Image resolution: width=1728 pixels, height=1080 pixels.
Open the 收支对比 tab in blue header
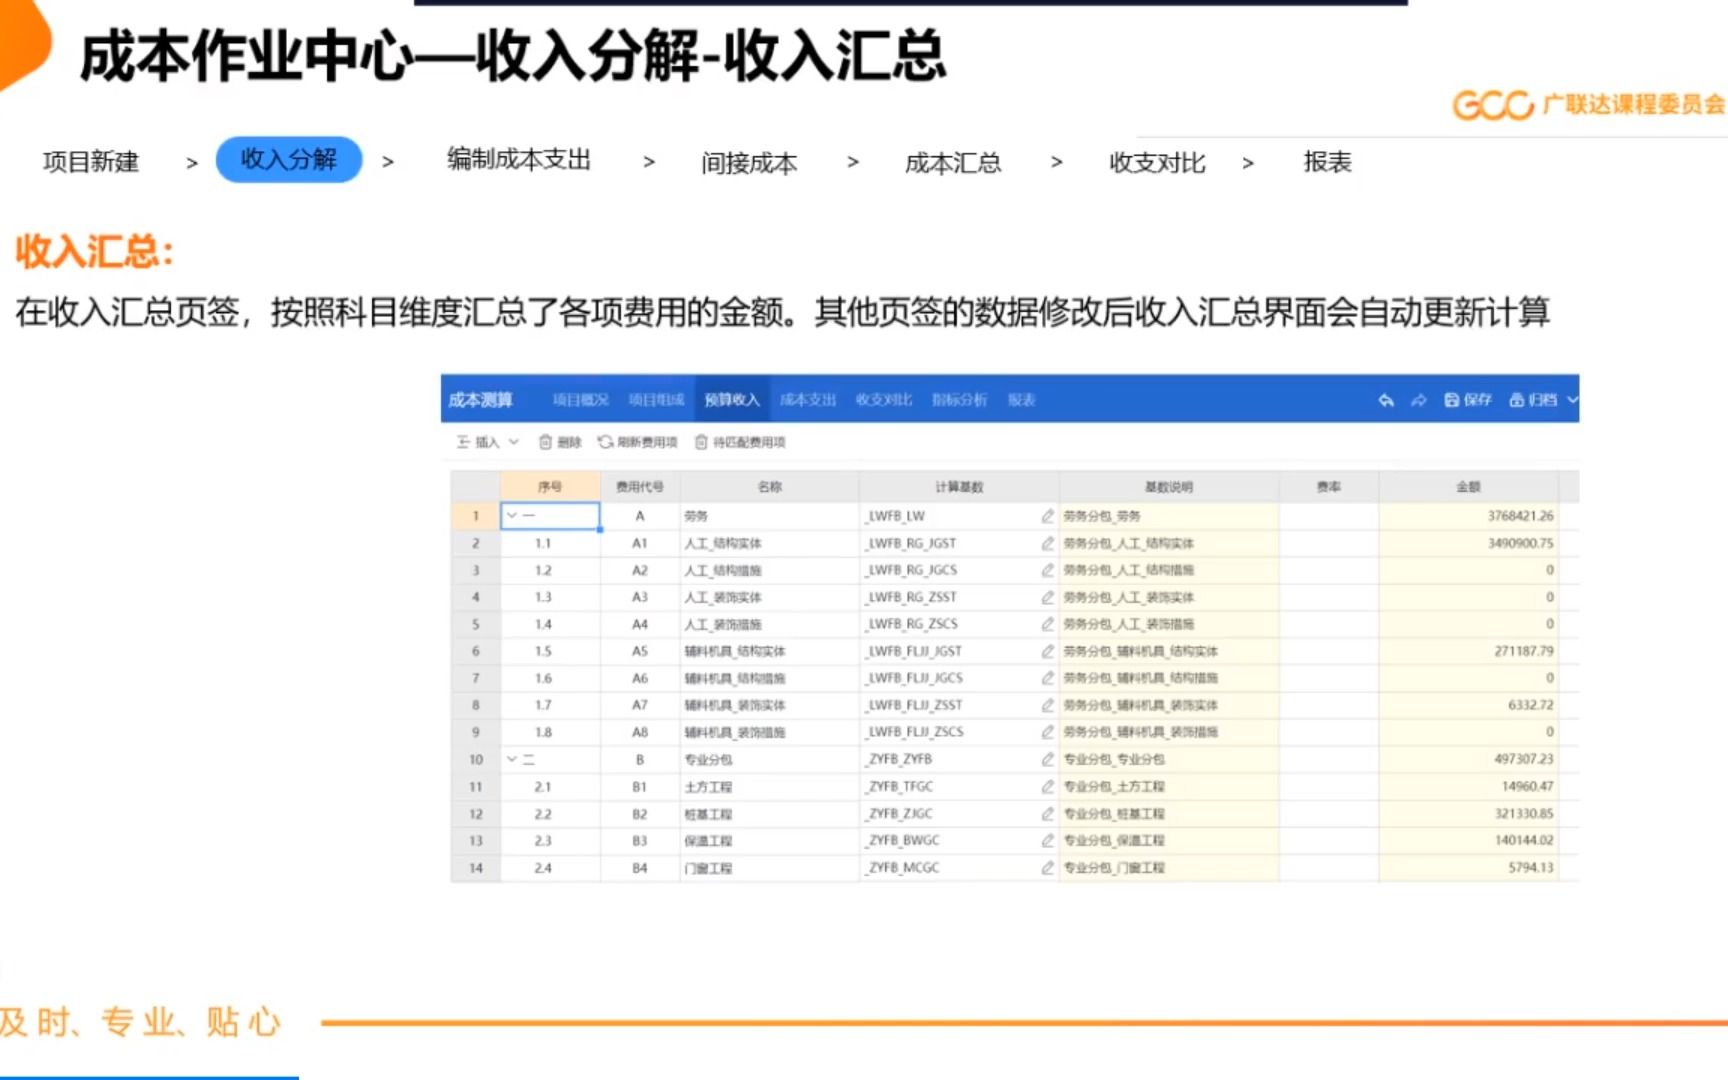click(884, 400)
